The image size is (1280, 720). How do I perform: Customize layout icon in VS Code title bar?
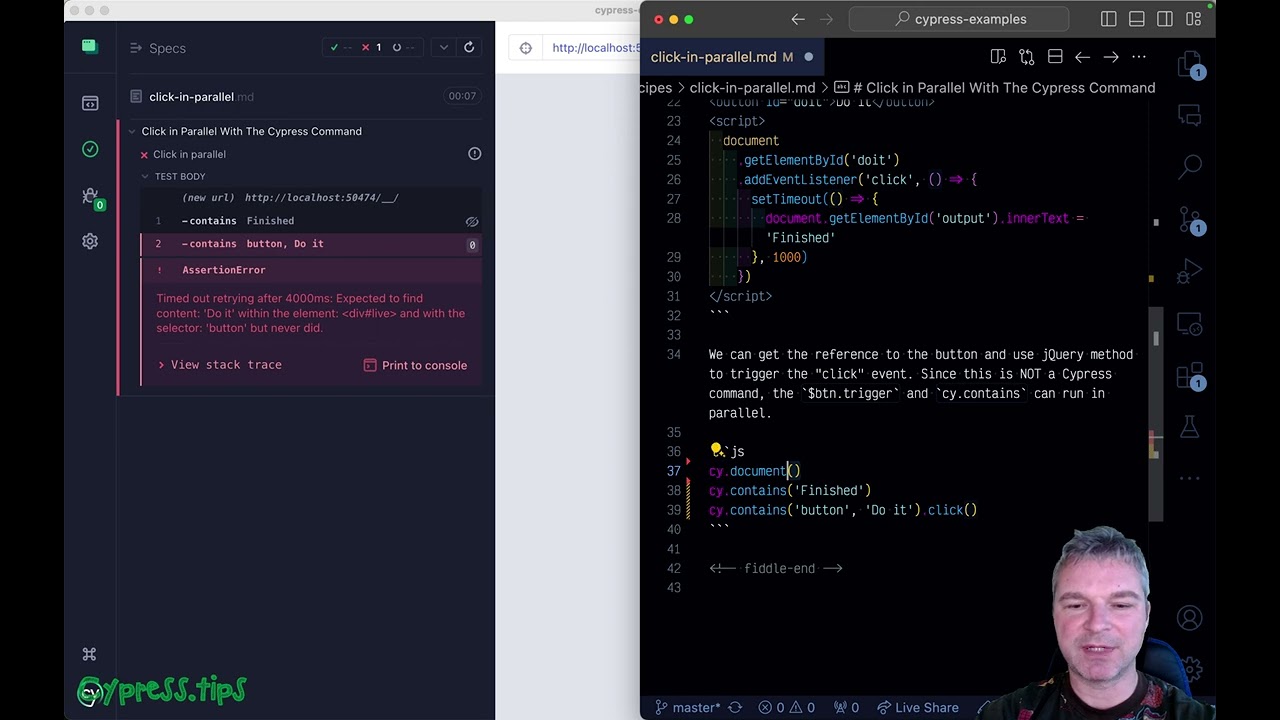1193,19
